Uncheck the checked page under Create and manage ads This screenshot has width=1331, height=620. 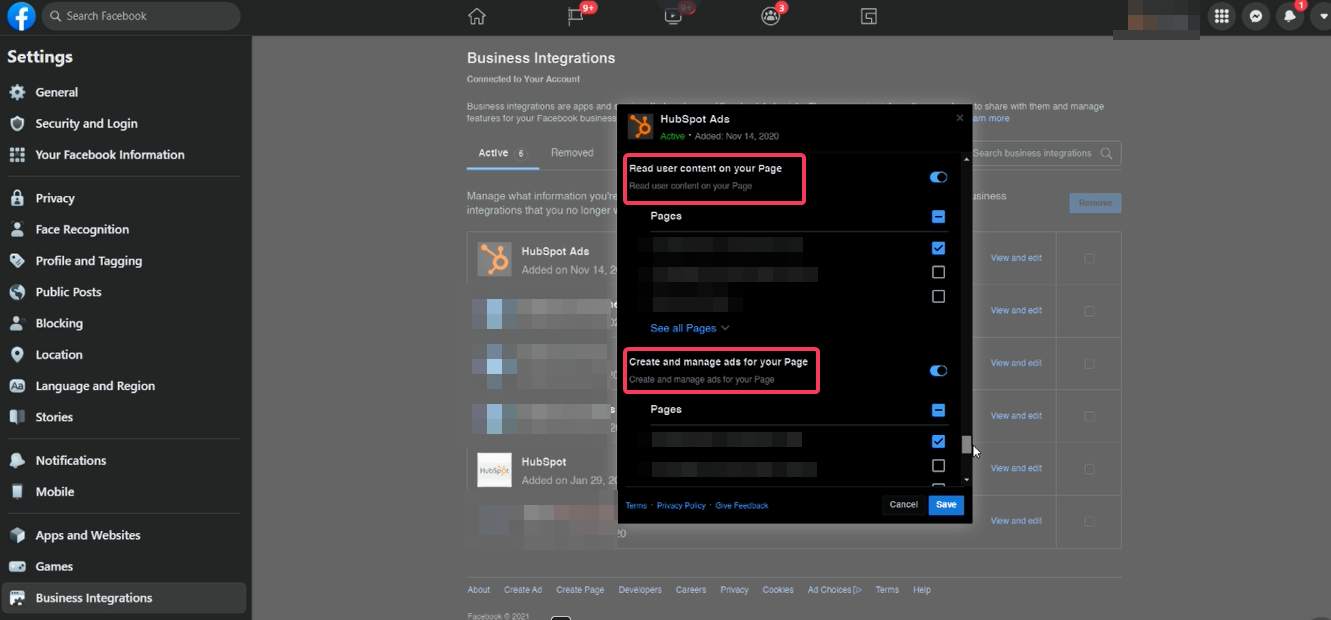click(x=938, y=441)
